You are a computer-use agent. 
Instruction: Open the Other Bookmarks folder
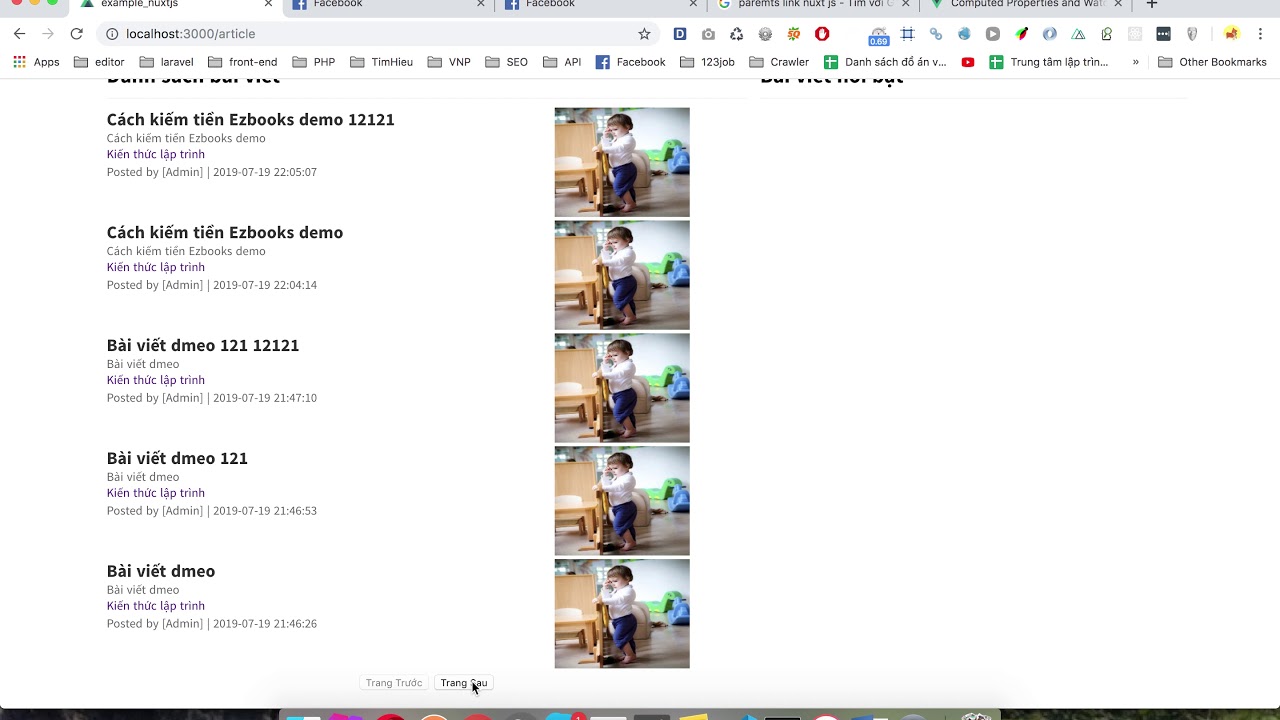click(1212, 62)
